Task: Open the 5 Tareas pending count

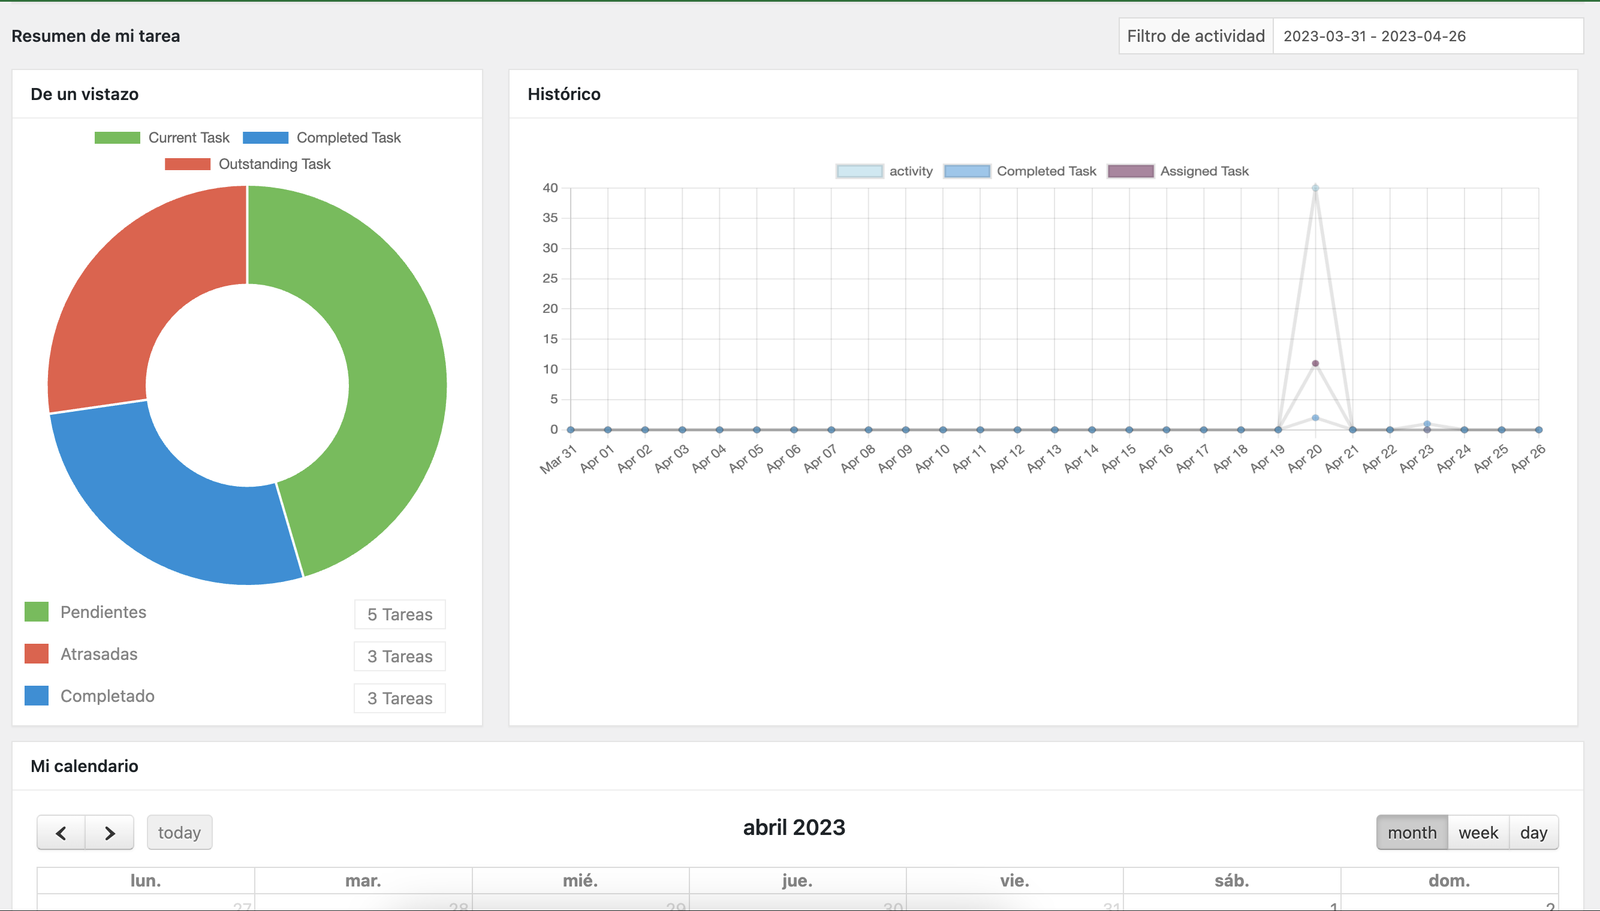Action: tap(399, 614)
